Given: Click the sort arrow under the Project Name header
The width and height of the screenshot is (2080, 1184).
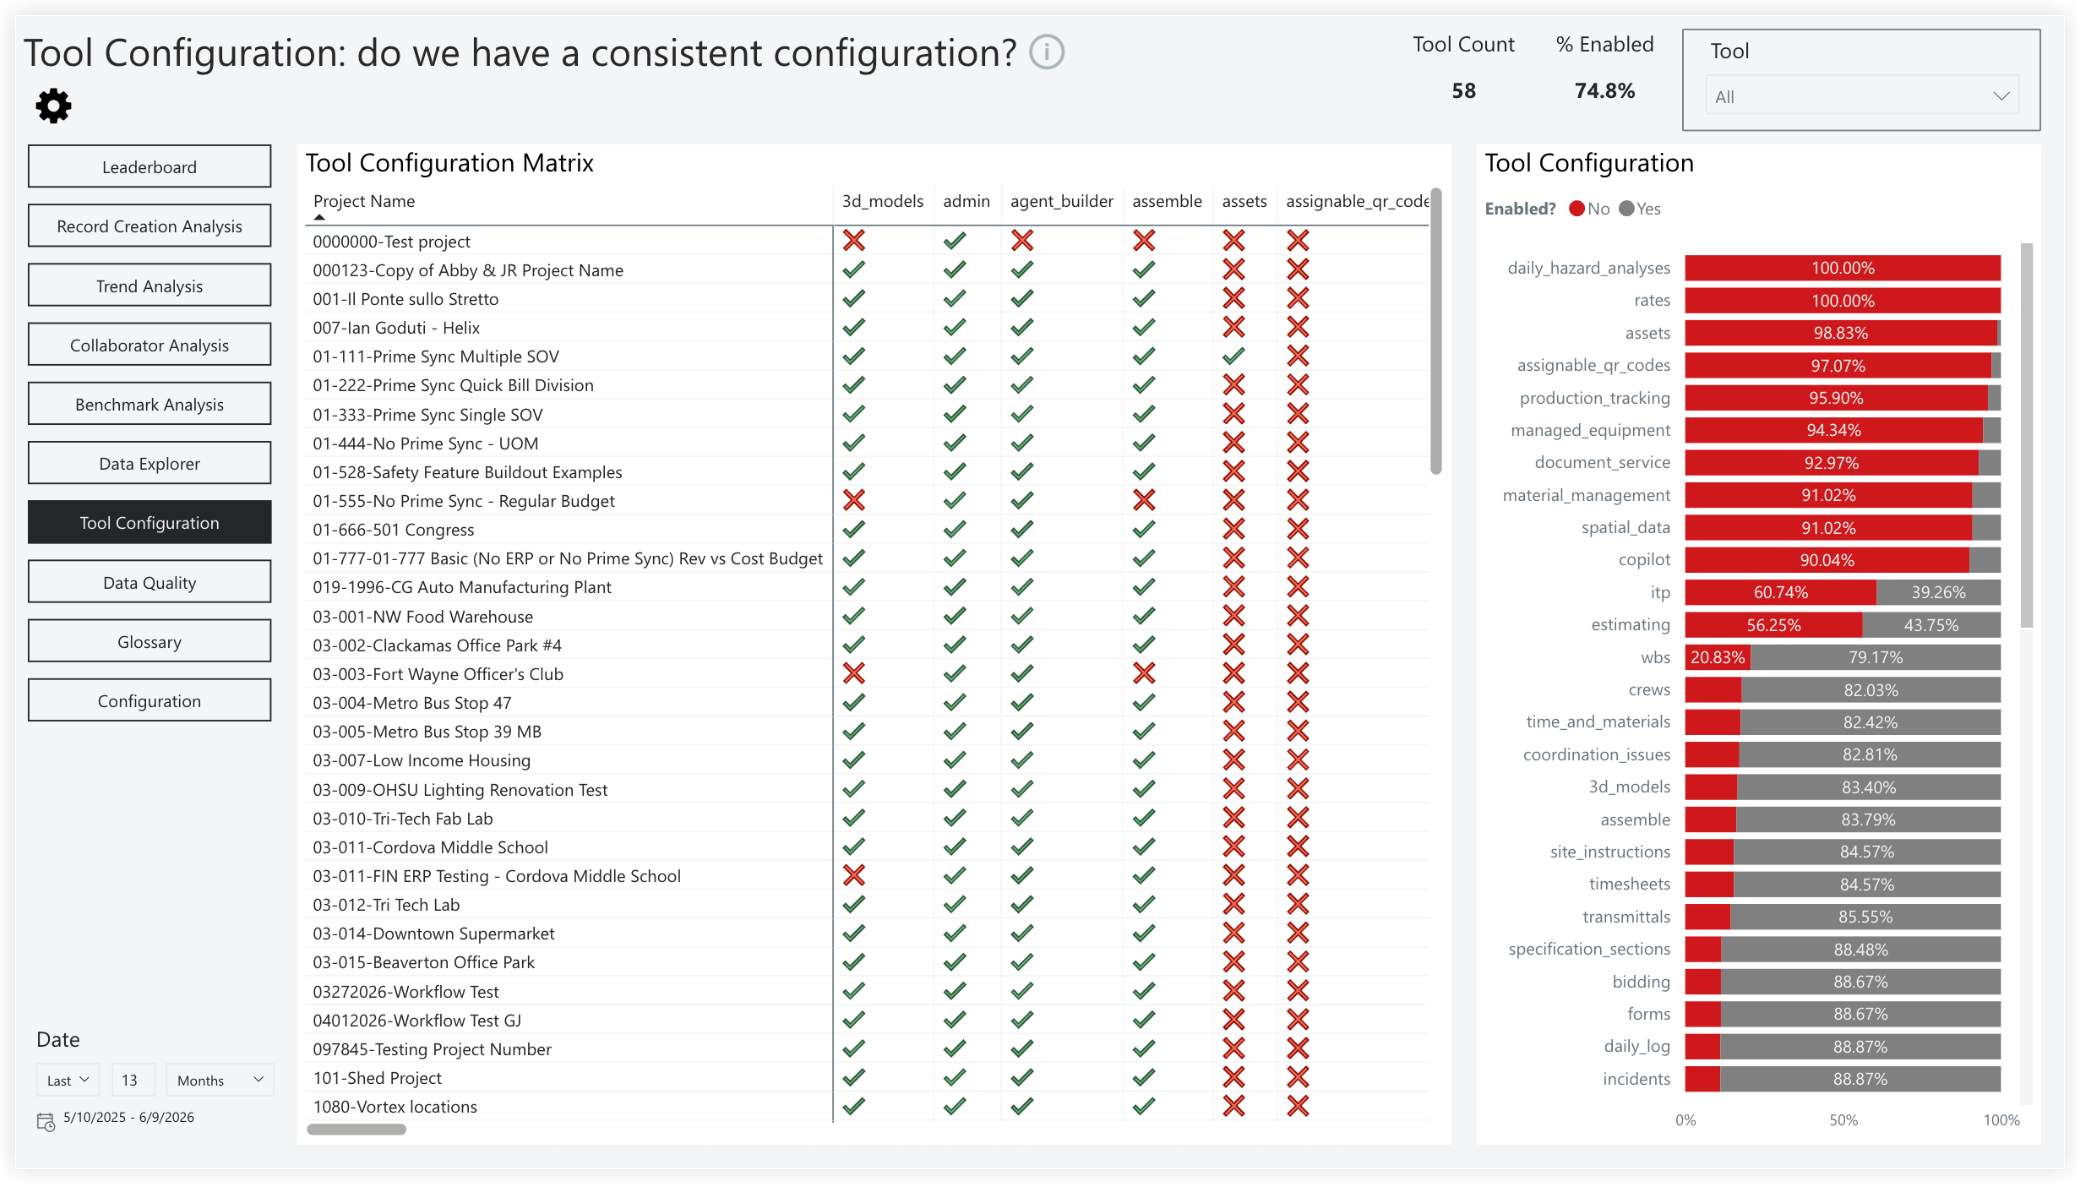Looking at the screenshot, I should (319, 217).
